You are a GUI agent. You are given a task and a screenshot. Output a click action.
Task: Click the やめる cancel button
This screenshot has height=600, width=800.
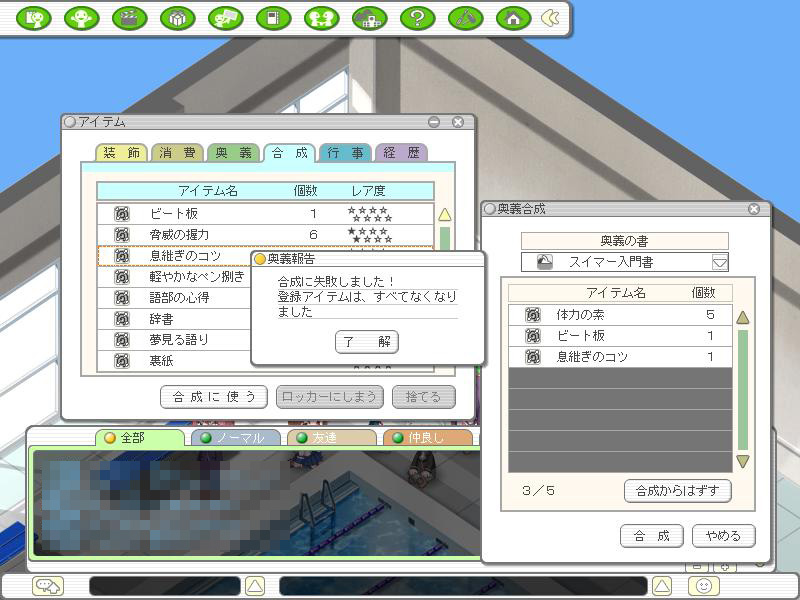[723, 536]
